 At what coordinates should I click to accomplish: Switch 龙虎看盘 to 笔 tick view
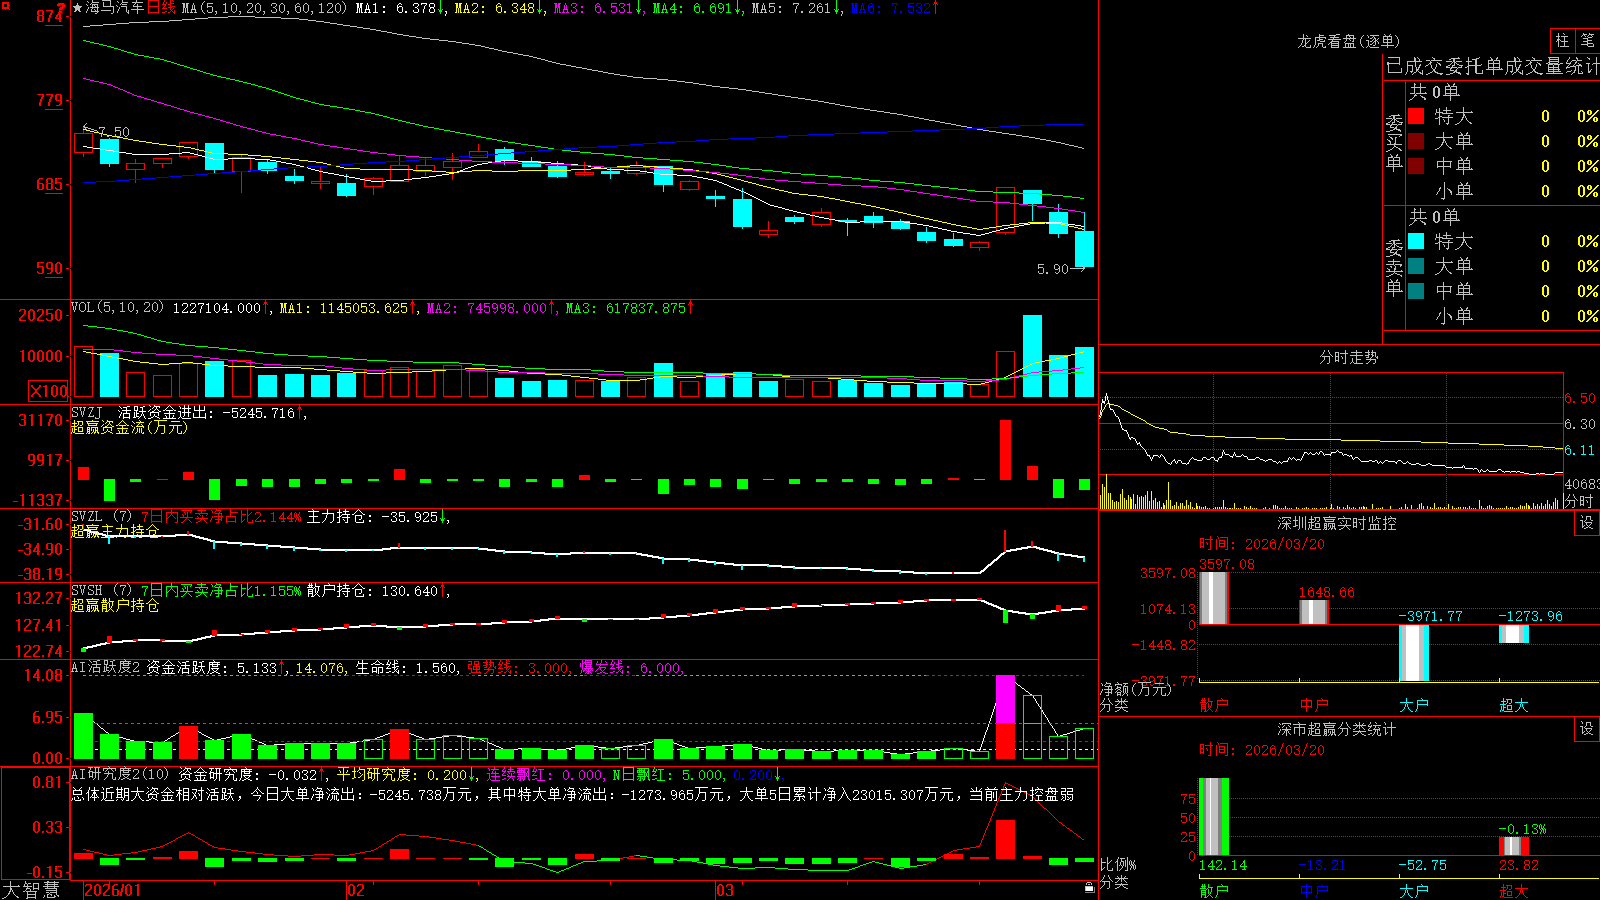pyautogui.click(x=1587, y=40)
